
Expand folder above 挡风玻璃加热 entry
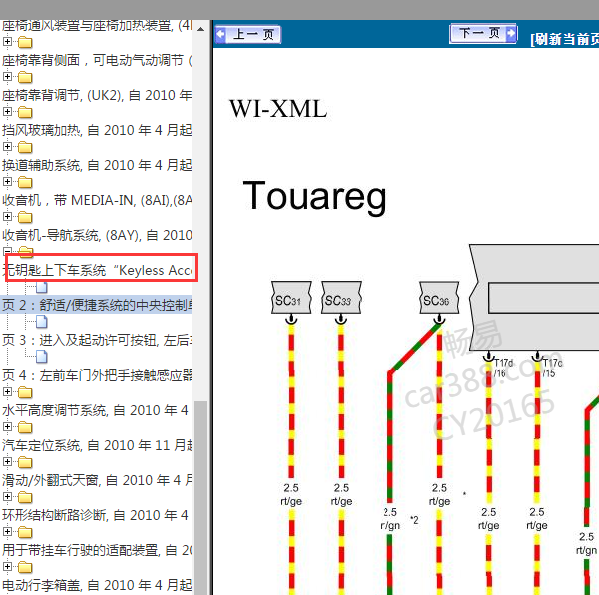(7, 112)
